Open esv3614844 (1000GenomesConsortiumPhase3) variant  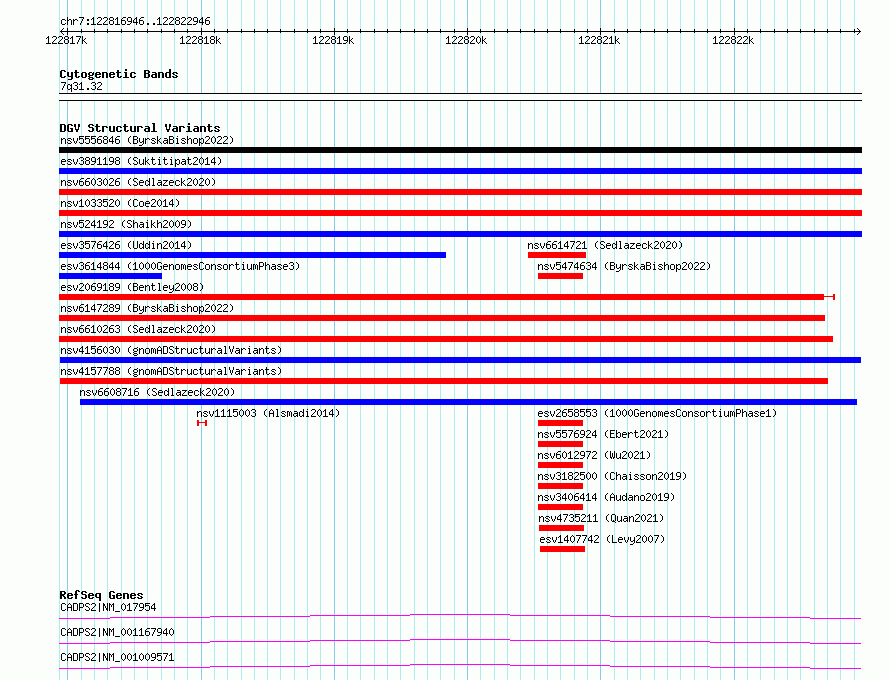[180, 266]
